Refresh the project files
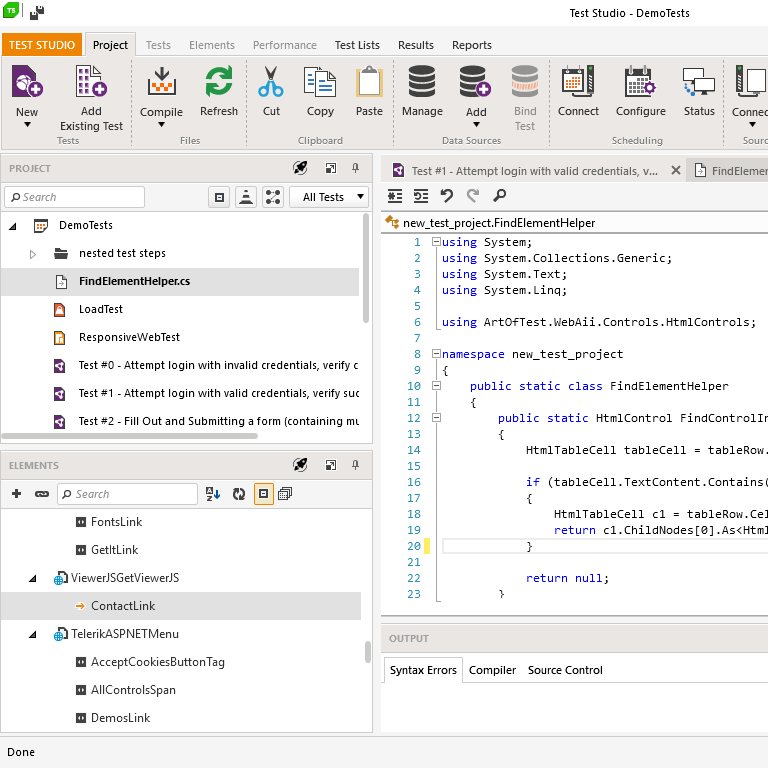 point(218,81)
